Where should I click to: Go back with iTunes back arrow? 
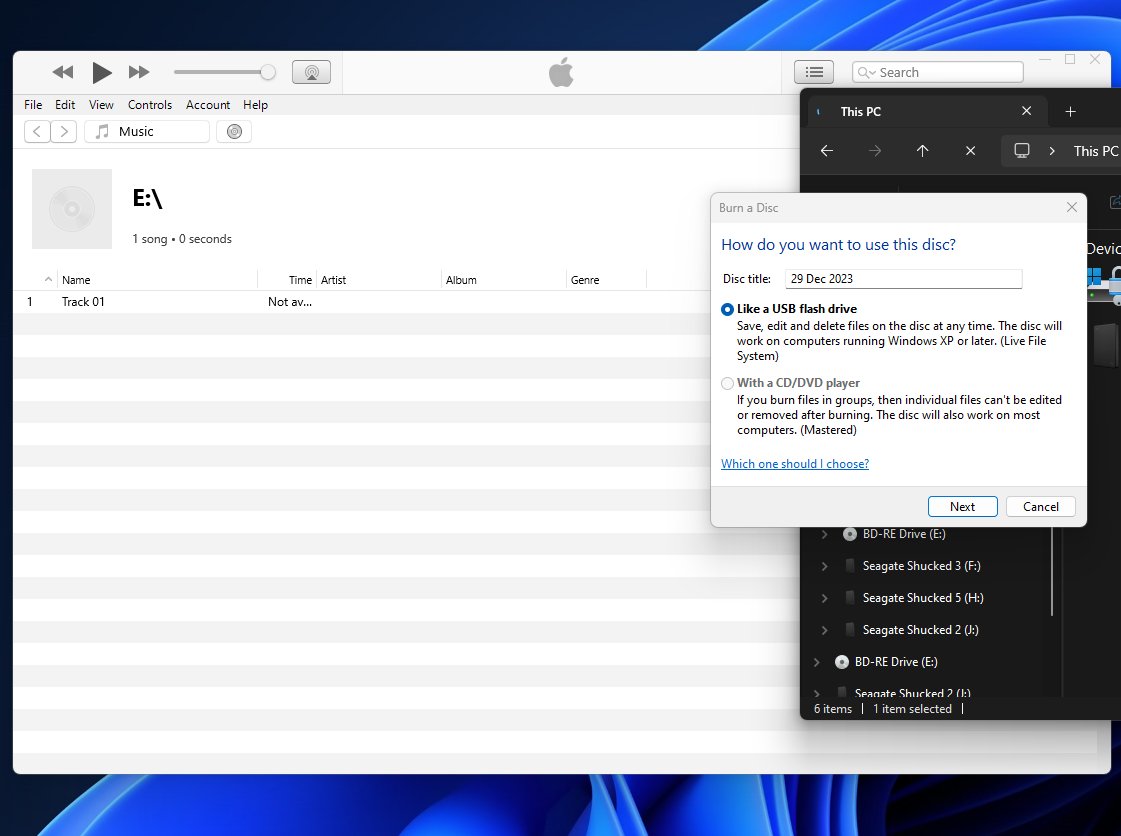tap(37, 132)
